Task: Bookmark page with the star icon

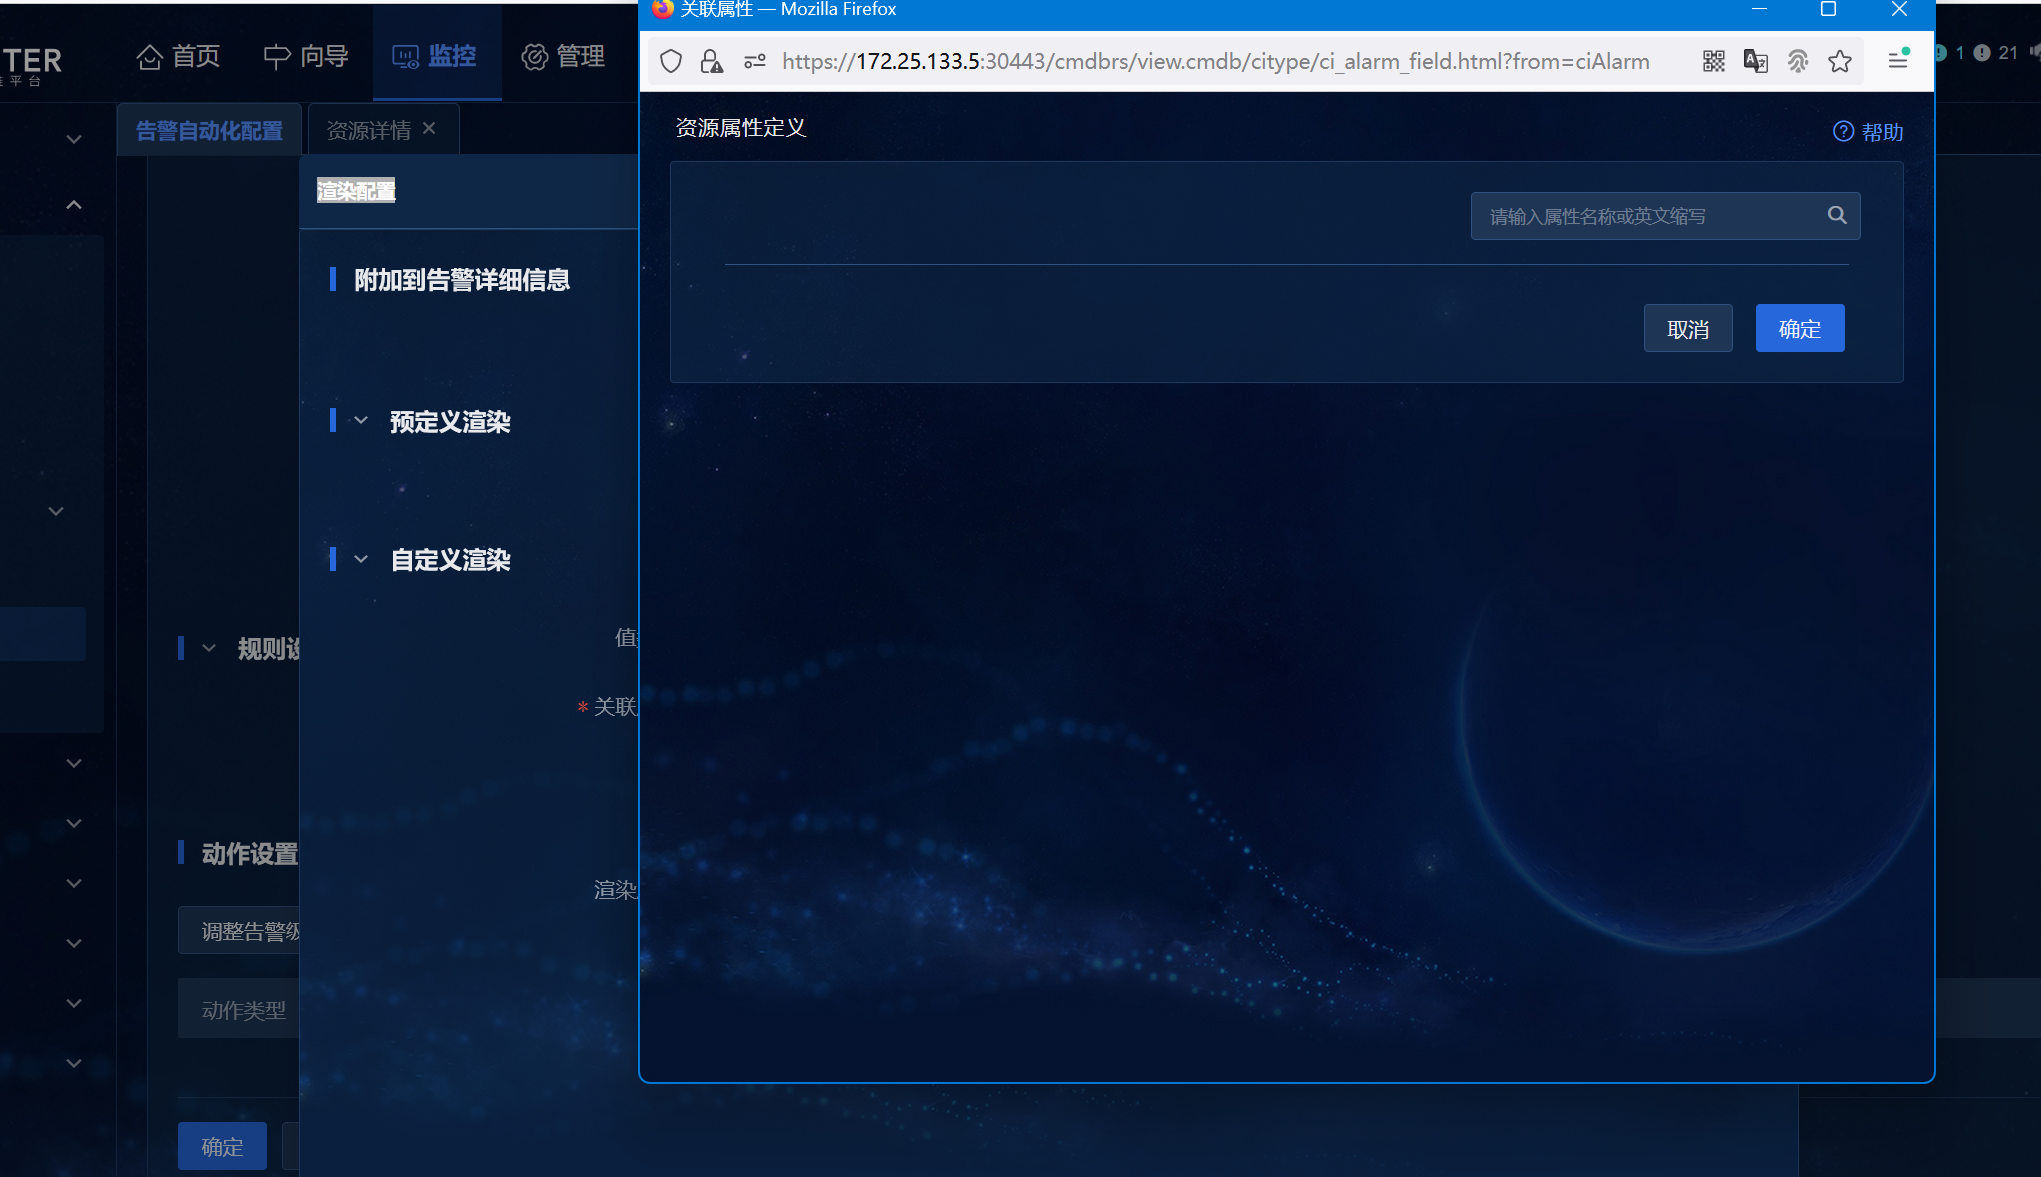Action: click(x=1839, y=61)
